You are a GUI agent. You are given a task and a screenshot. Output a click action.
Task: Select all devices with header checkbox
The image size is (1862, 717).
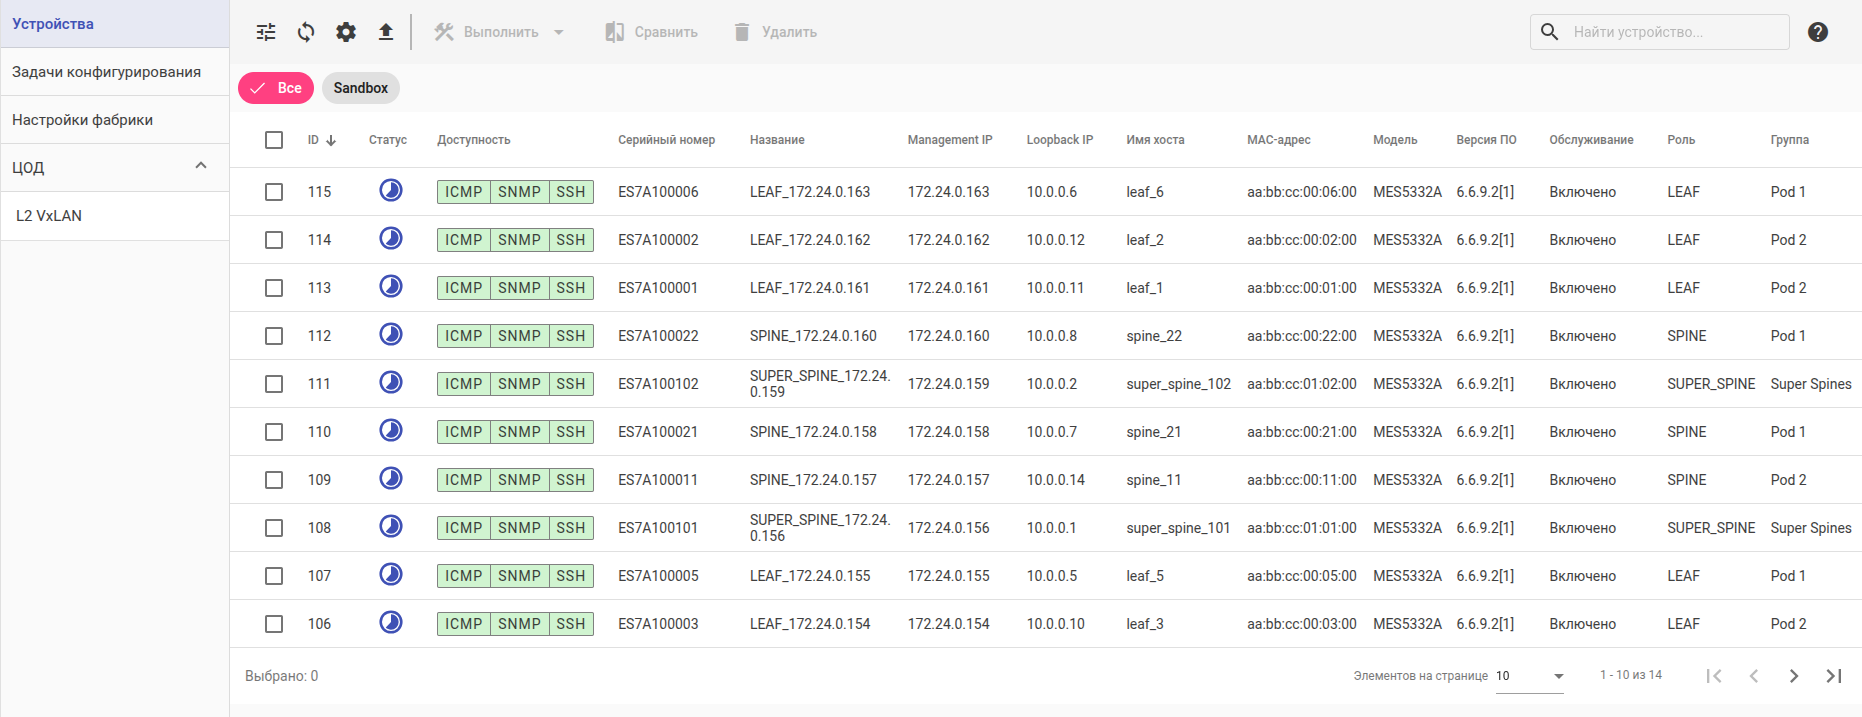click(x=274, y=140)
